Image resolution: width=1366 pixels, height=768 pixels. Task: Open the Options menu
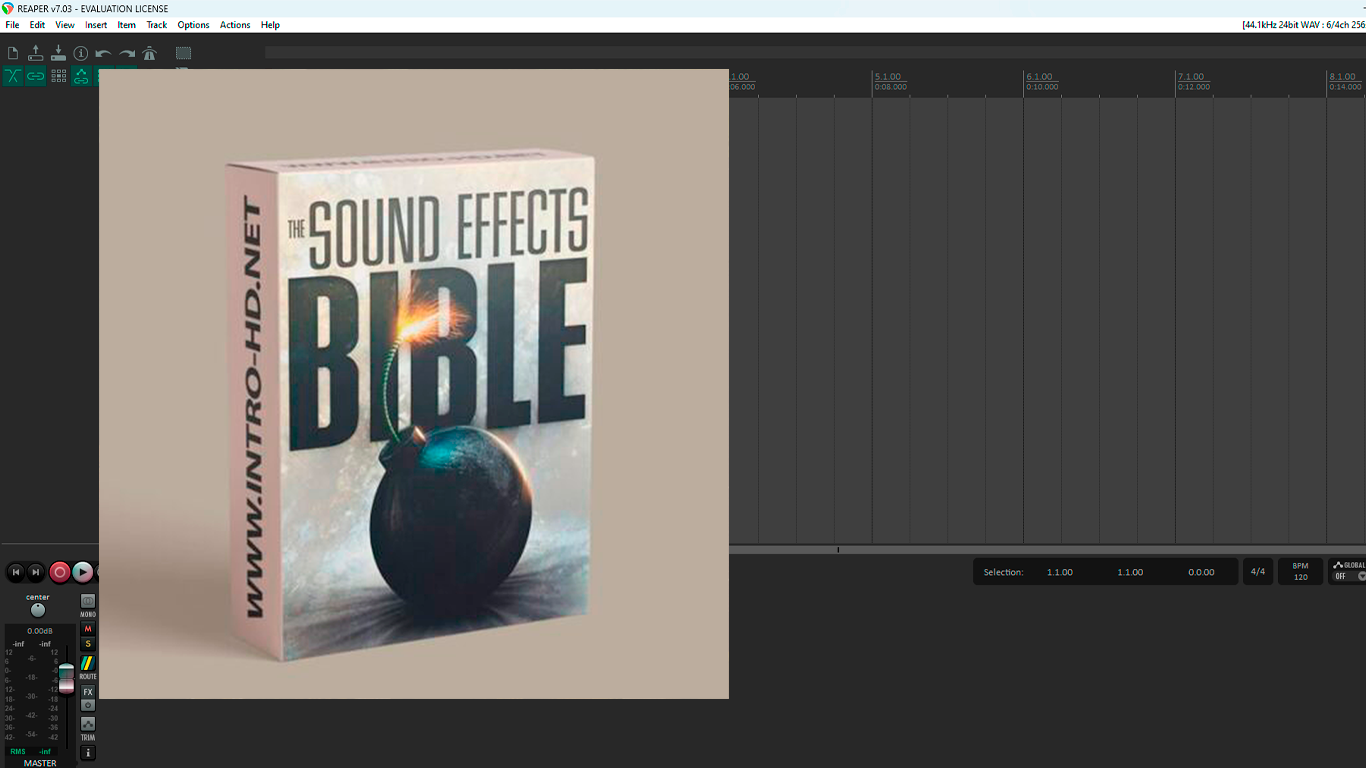pos(194,25)
